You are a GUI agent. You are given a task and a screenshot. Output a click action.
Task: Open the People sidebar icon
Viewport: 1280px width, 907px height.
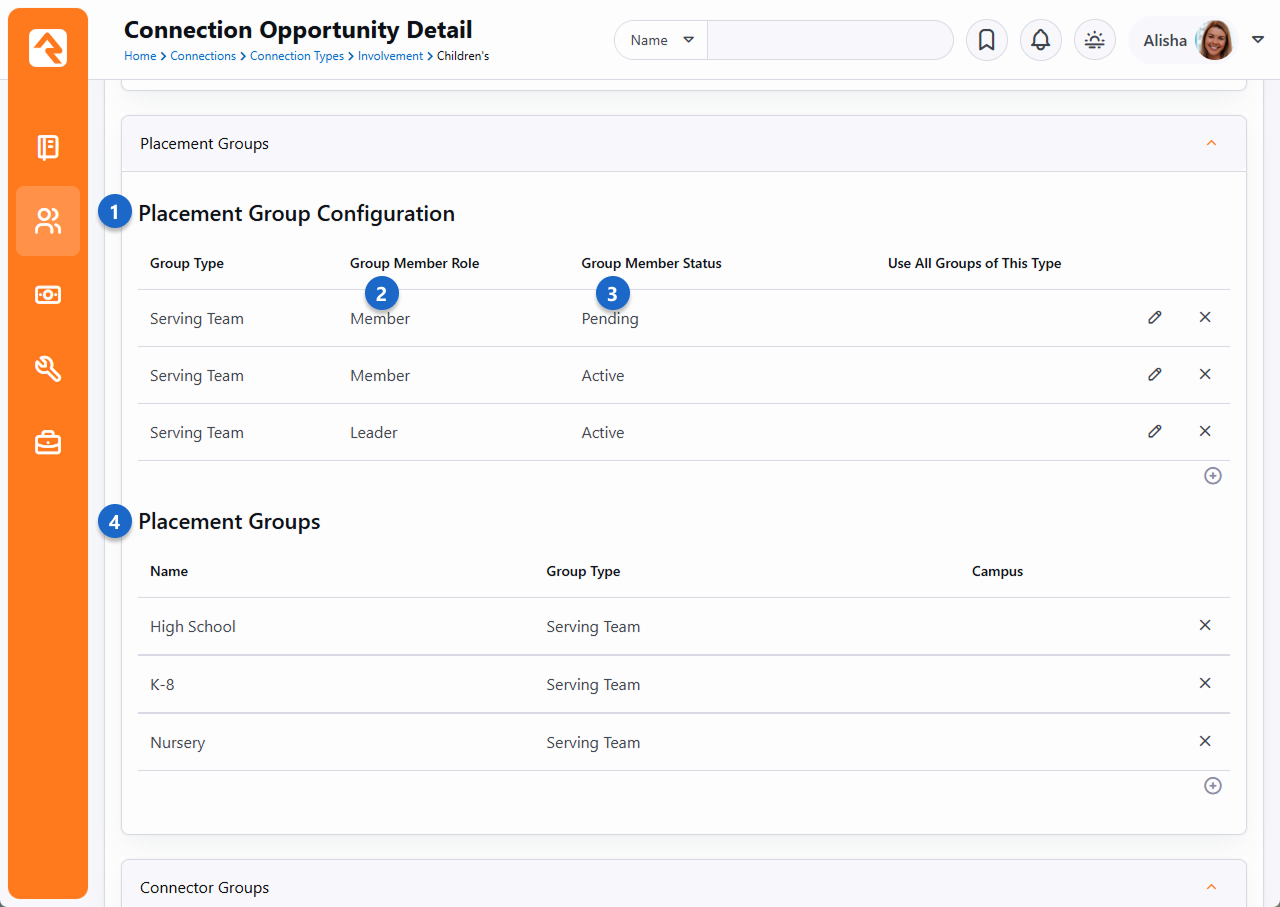tap(48, 221)
